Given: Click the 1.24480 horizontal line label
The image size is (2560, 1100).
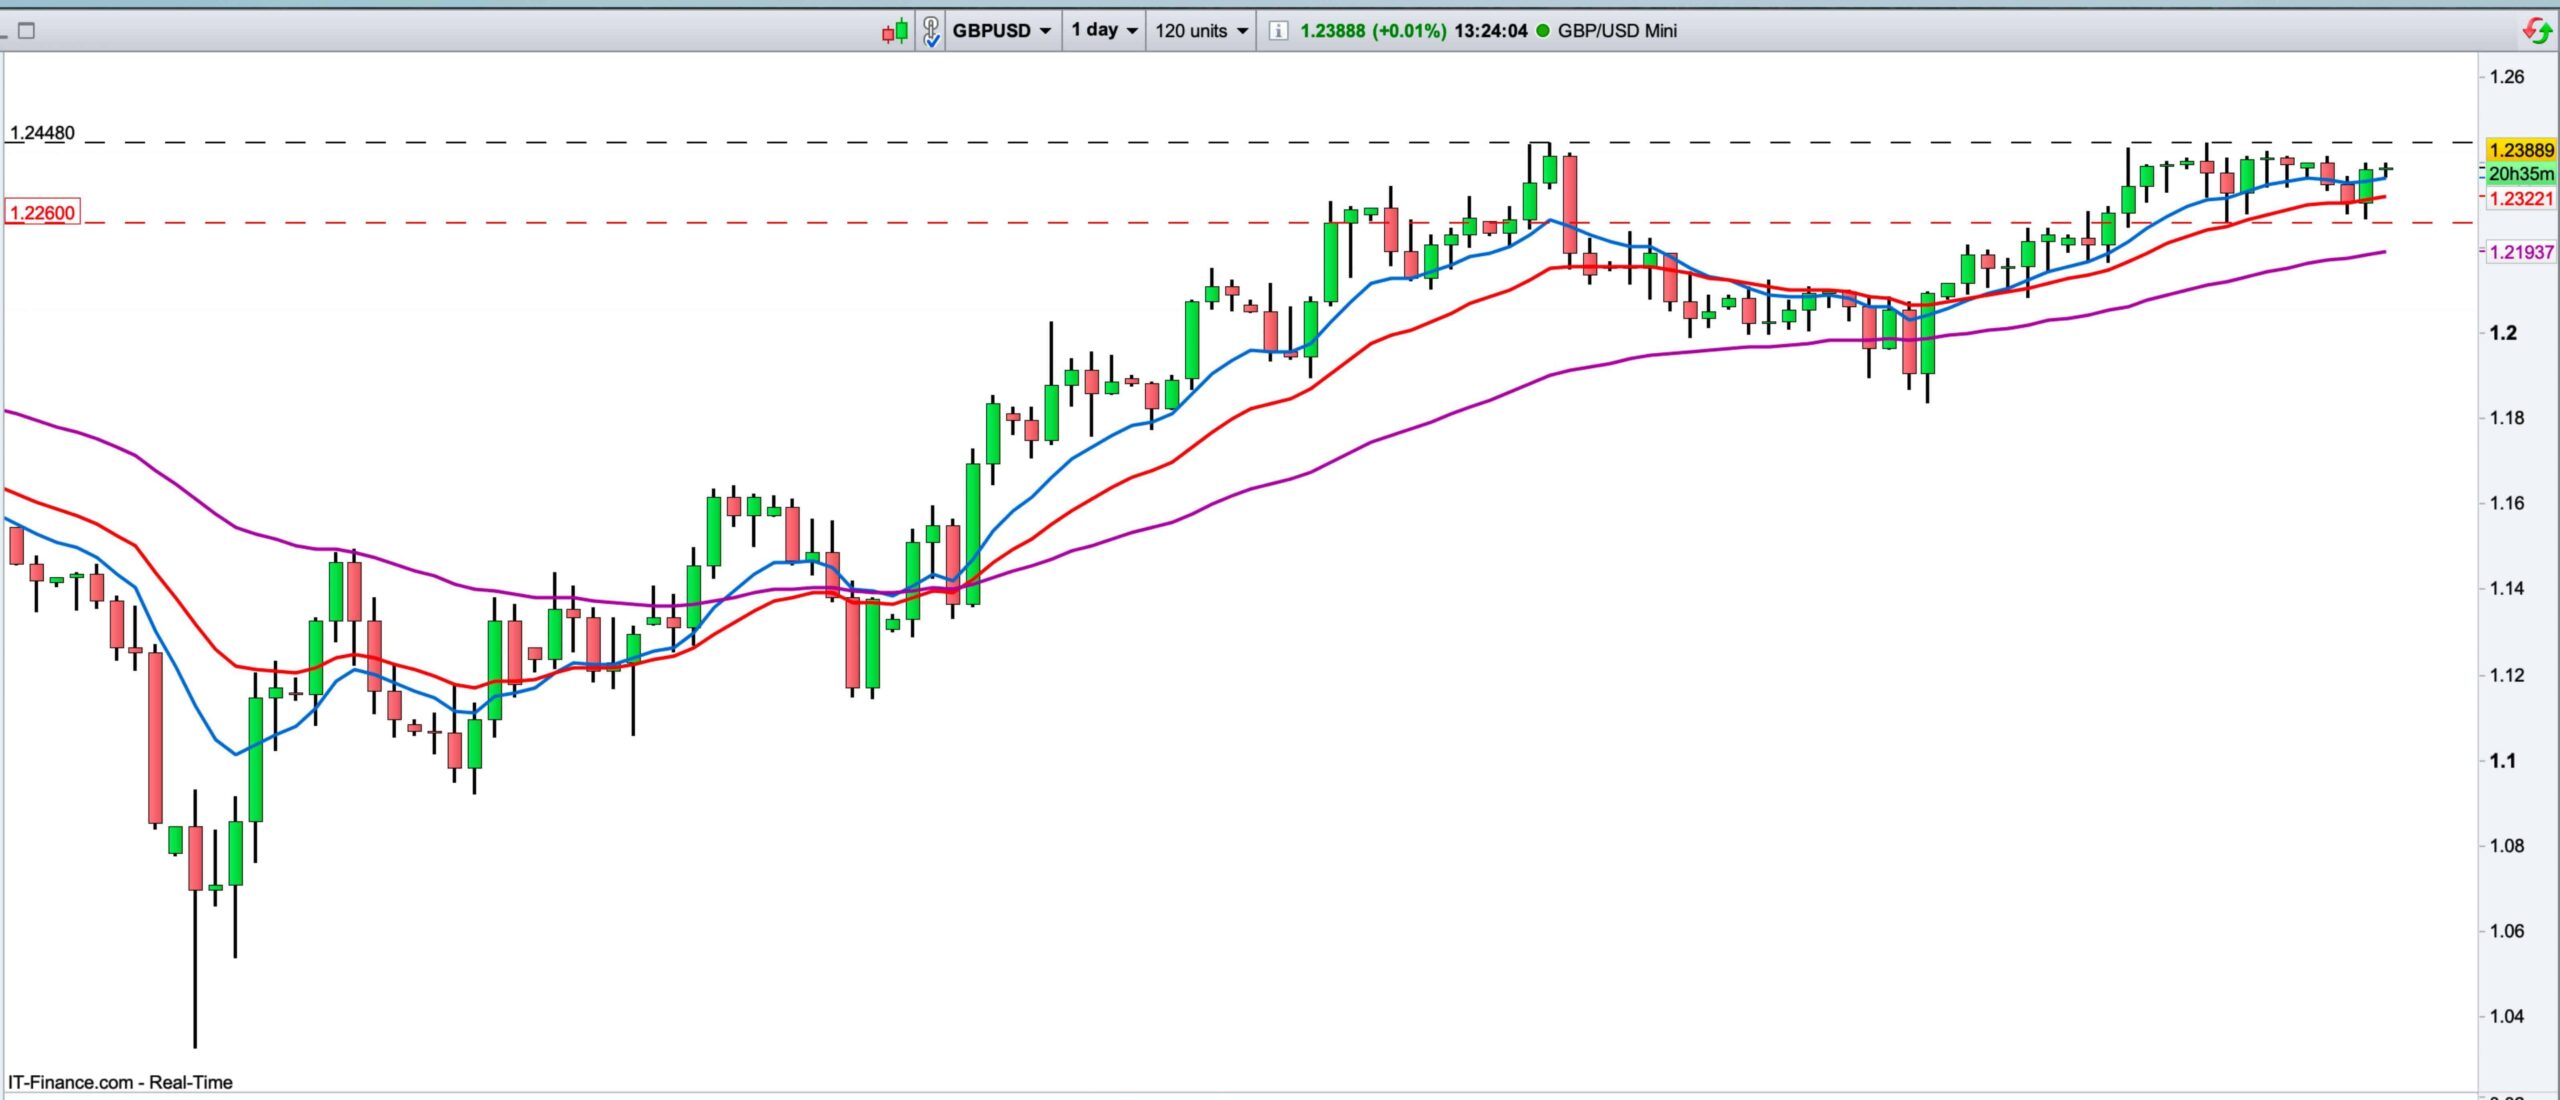Looking at the screenshot, I should click(42, 133).
